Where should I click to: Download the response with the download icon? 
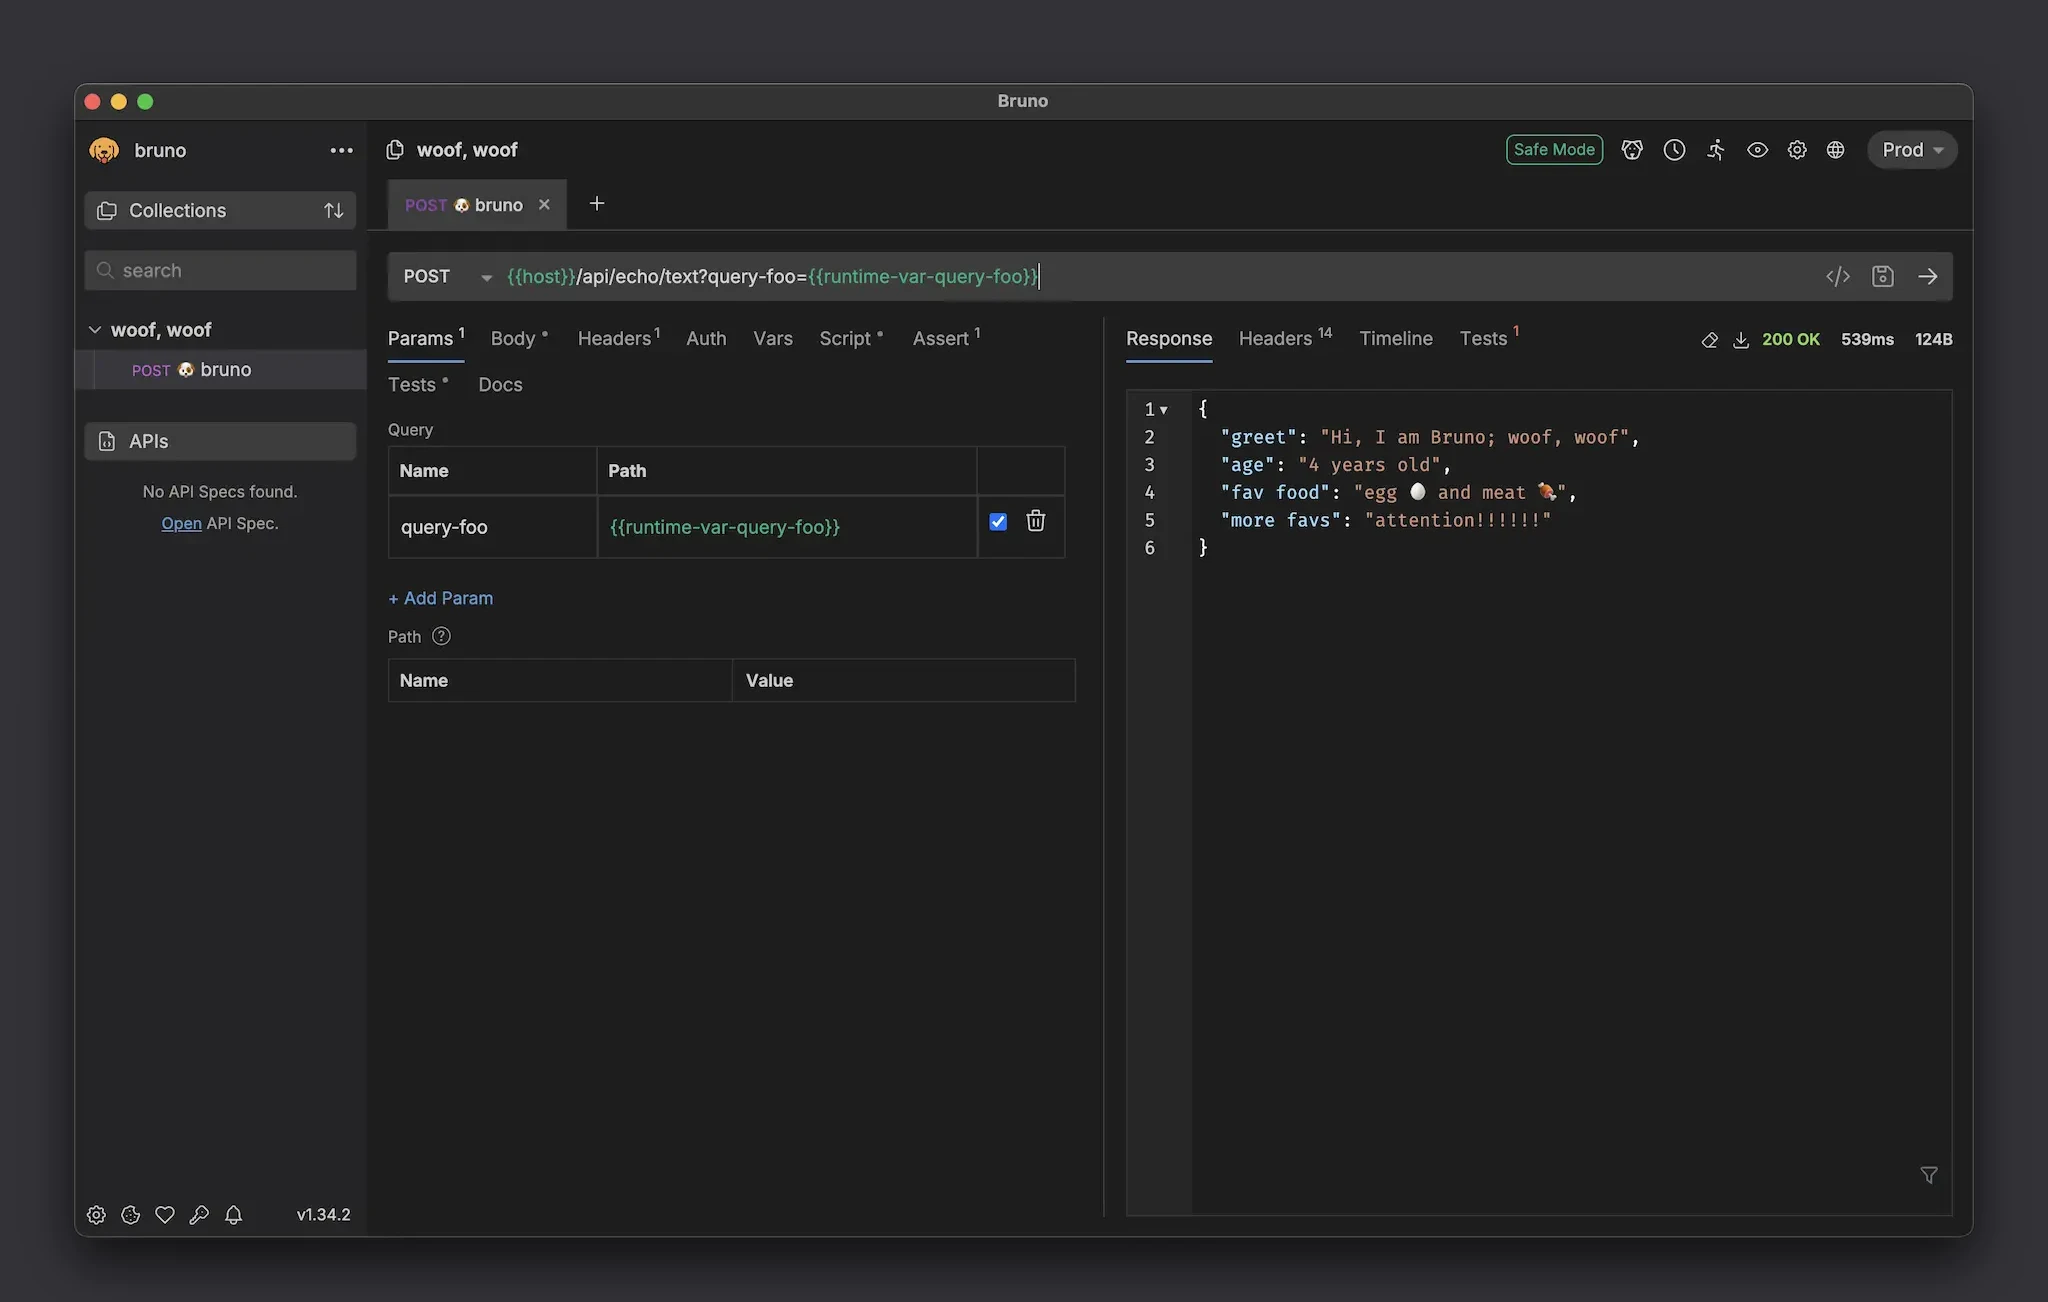click(x=1741, y=340)
